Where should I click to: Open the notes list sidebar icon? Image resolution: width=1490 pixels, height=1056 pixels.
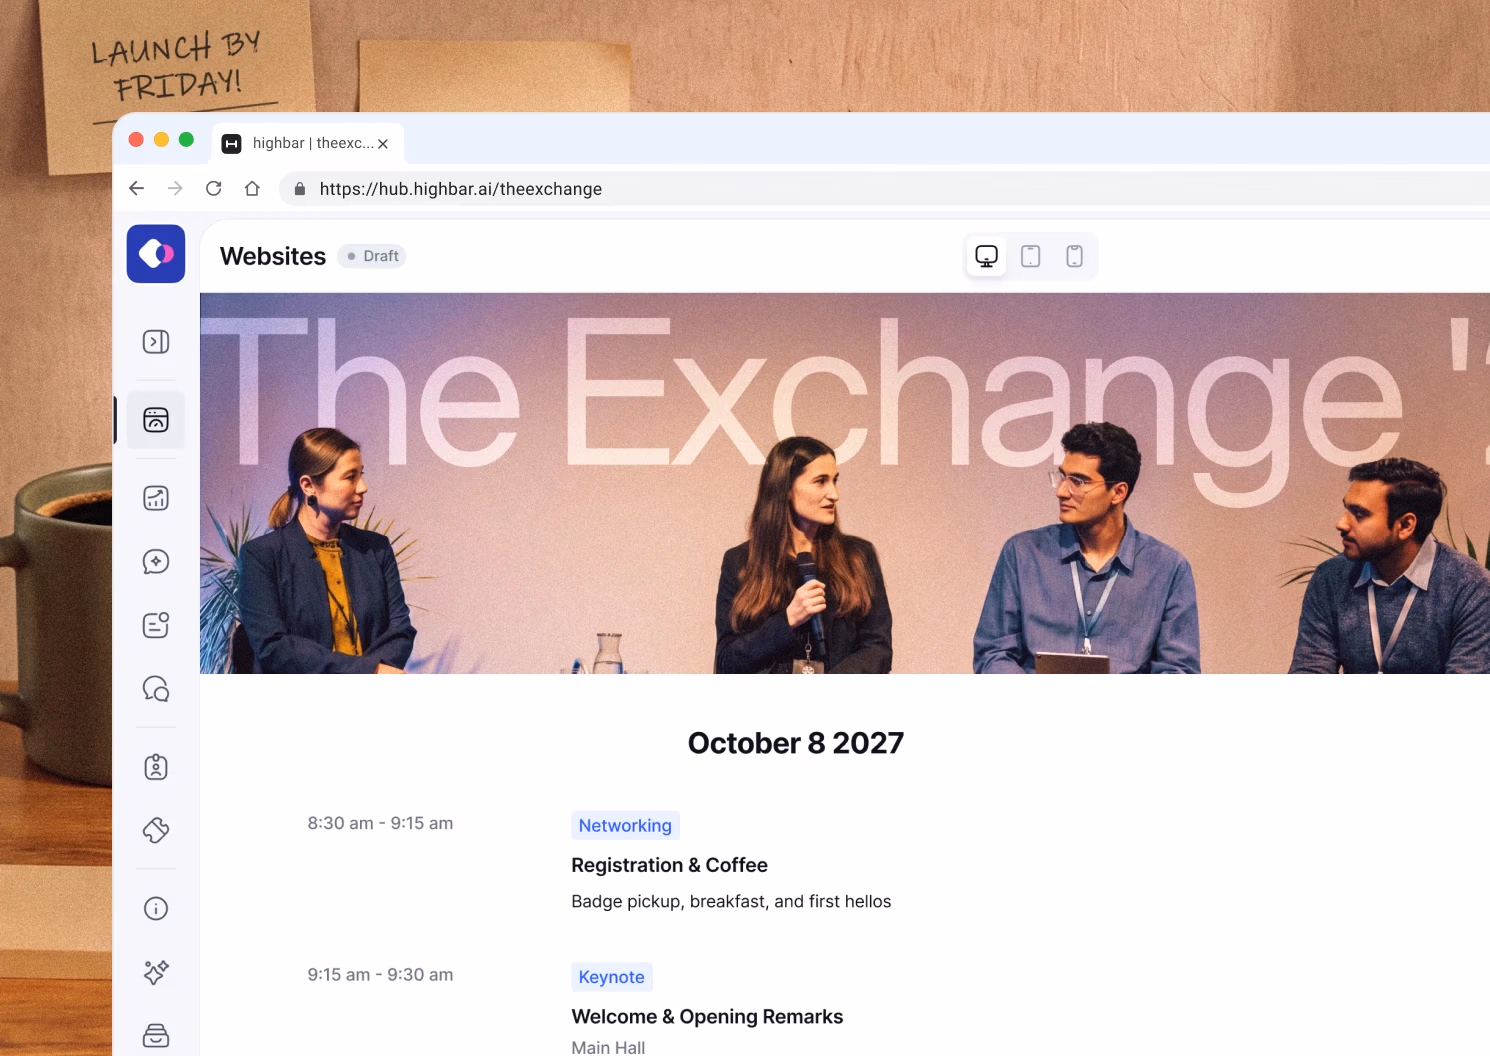(156, 625)
